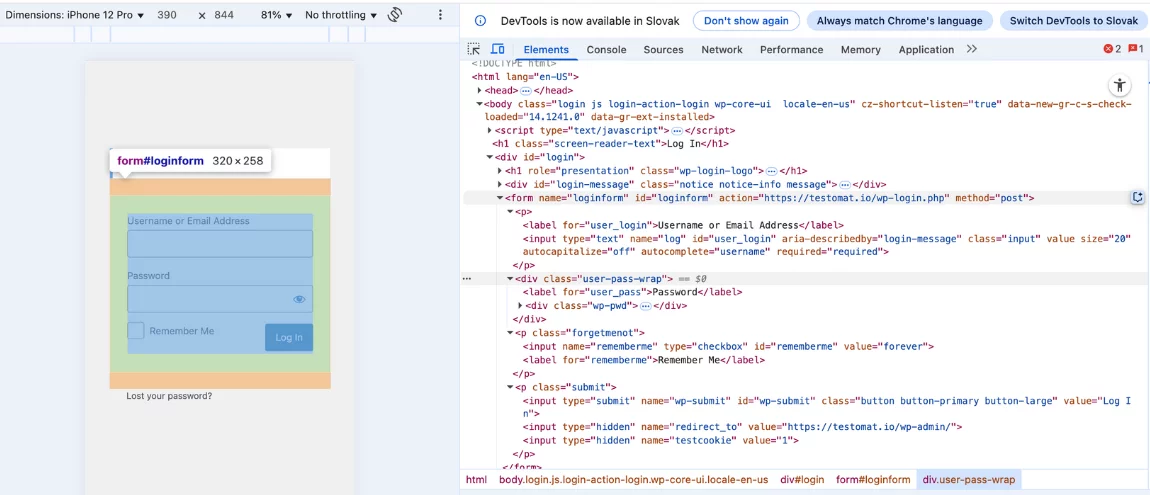
Task: Open the No throttling dropdown
Action: tap(341, 15)
